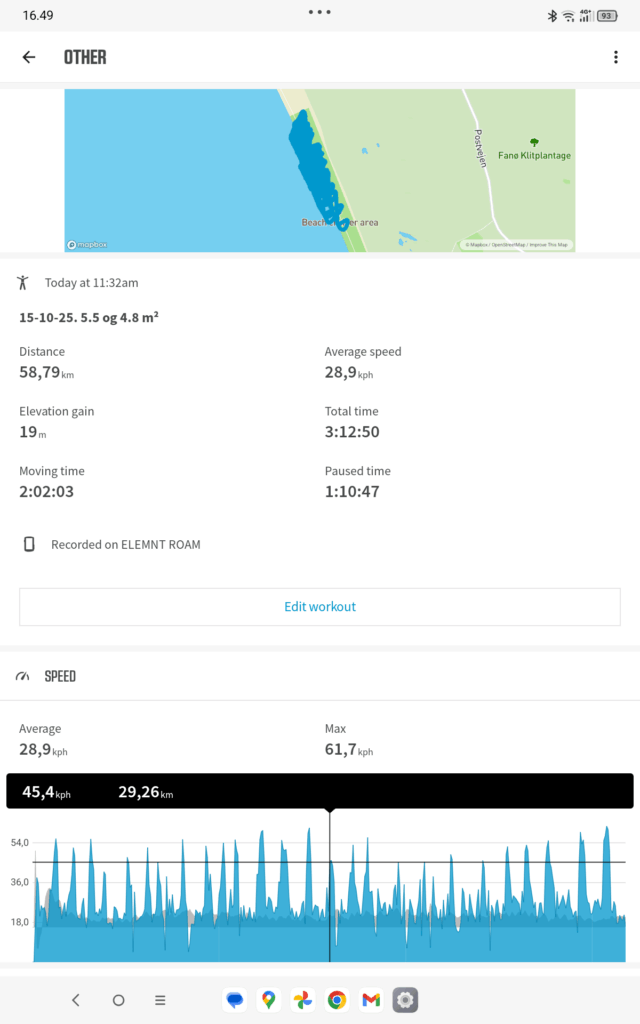Open Google Maps from the dock
640x1024 pixels.
(268, 999)
